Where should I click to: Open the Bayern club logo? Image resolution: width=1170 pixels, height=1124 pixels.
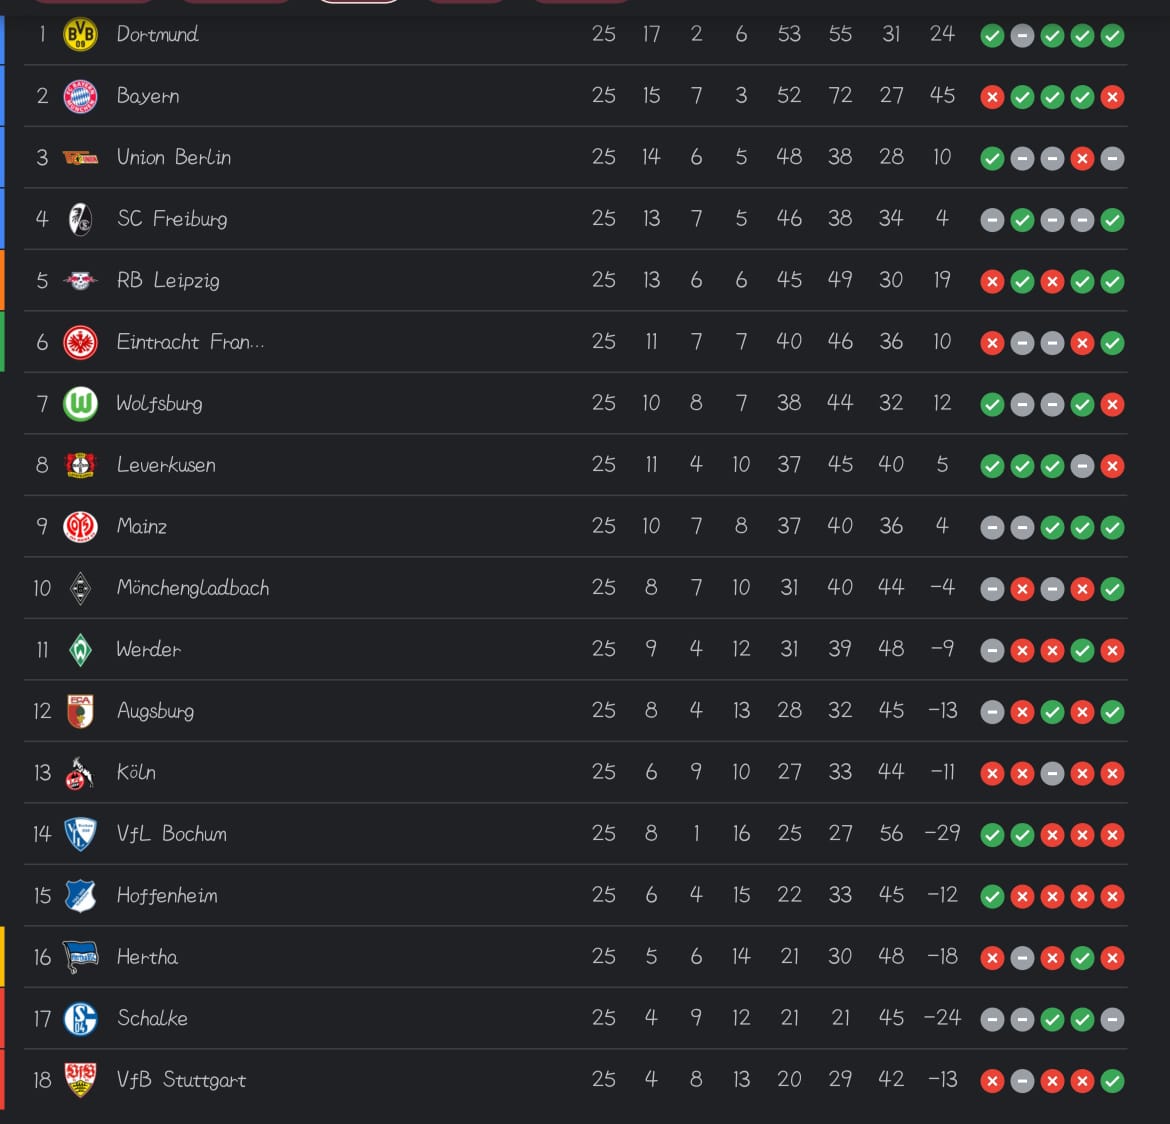coord(80,96)
